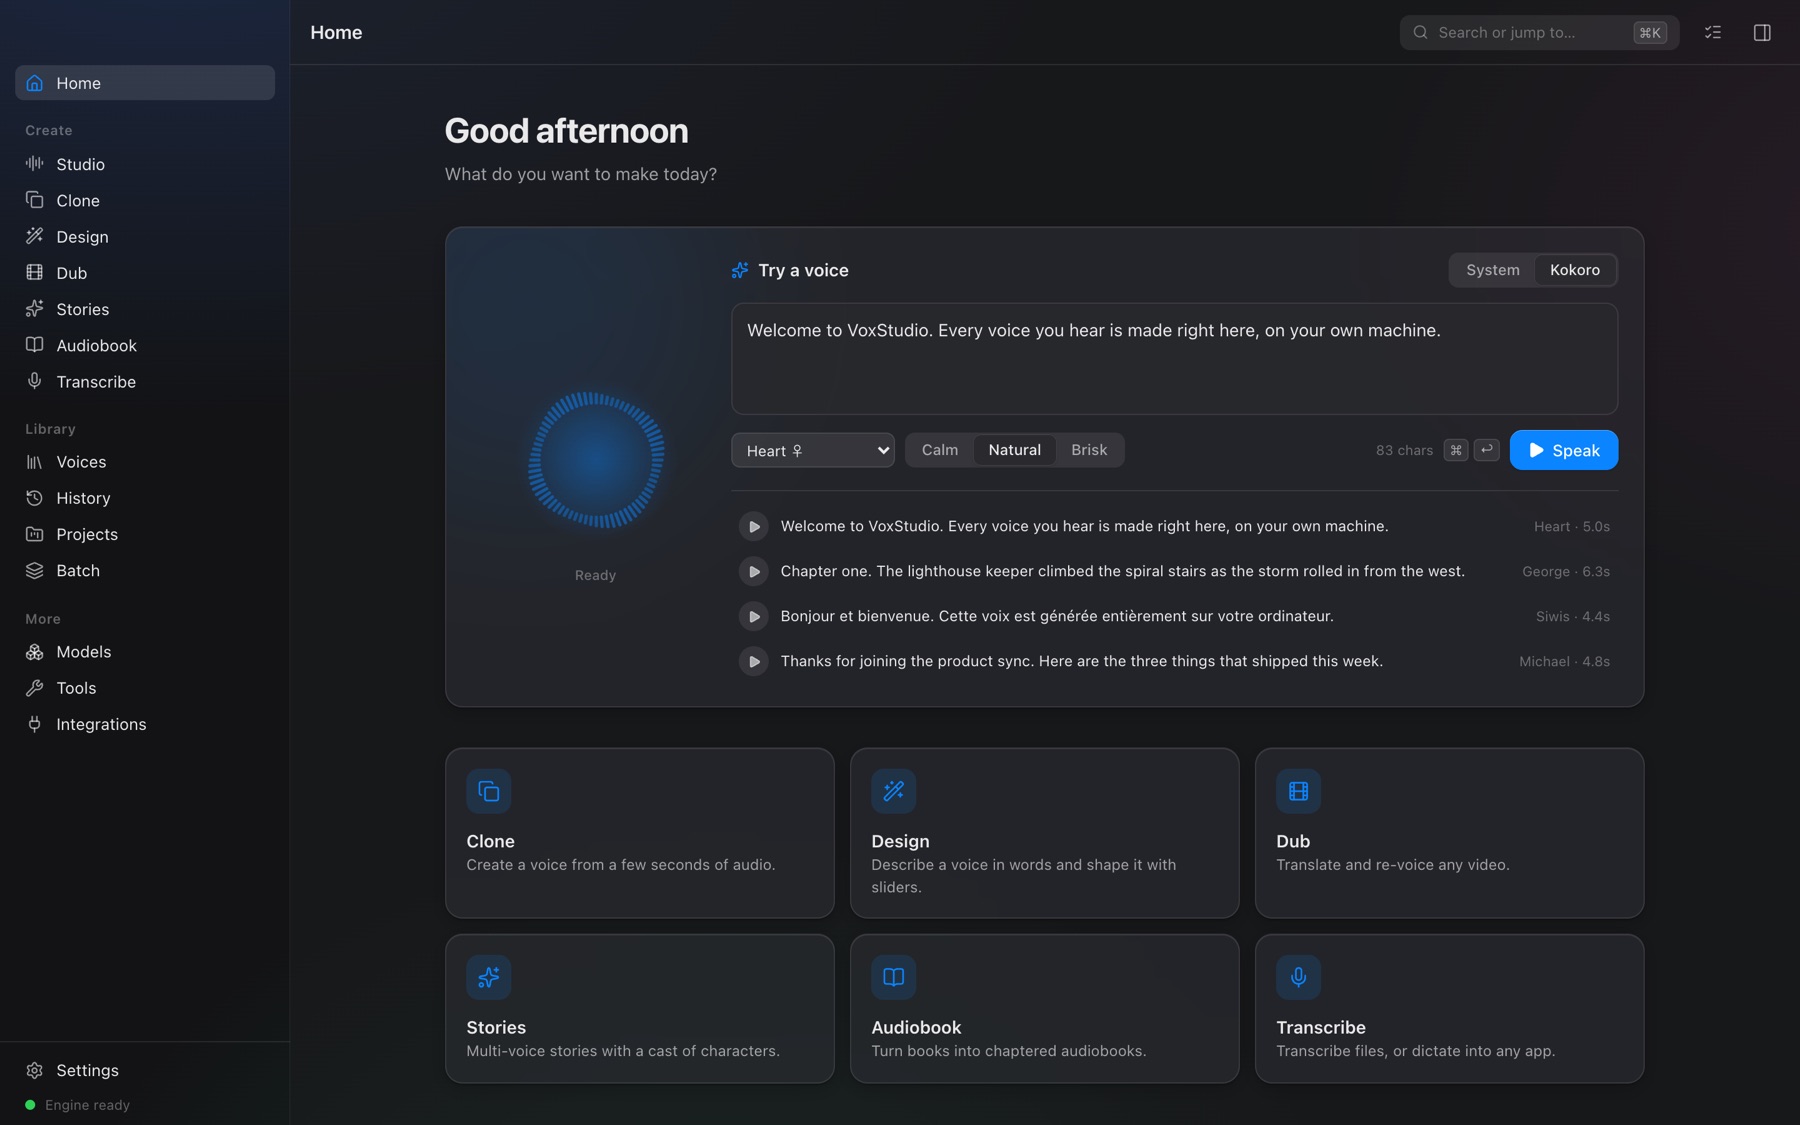The image size is (1800, 1125).
Task: Click the Search or jump to field
Action: tap(1539, 33)
